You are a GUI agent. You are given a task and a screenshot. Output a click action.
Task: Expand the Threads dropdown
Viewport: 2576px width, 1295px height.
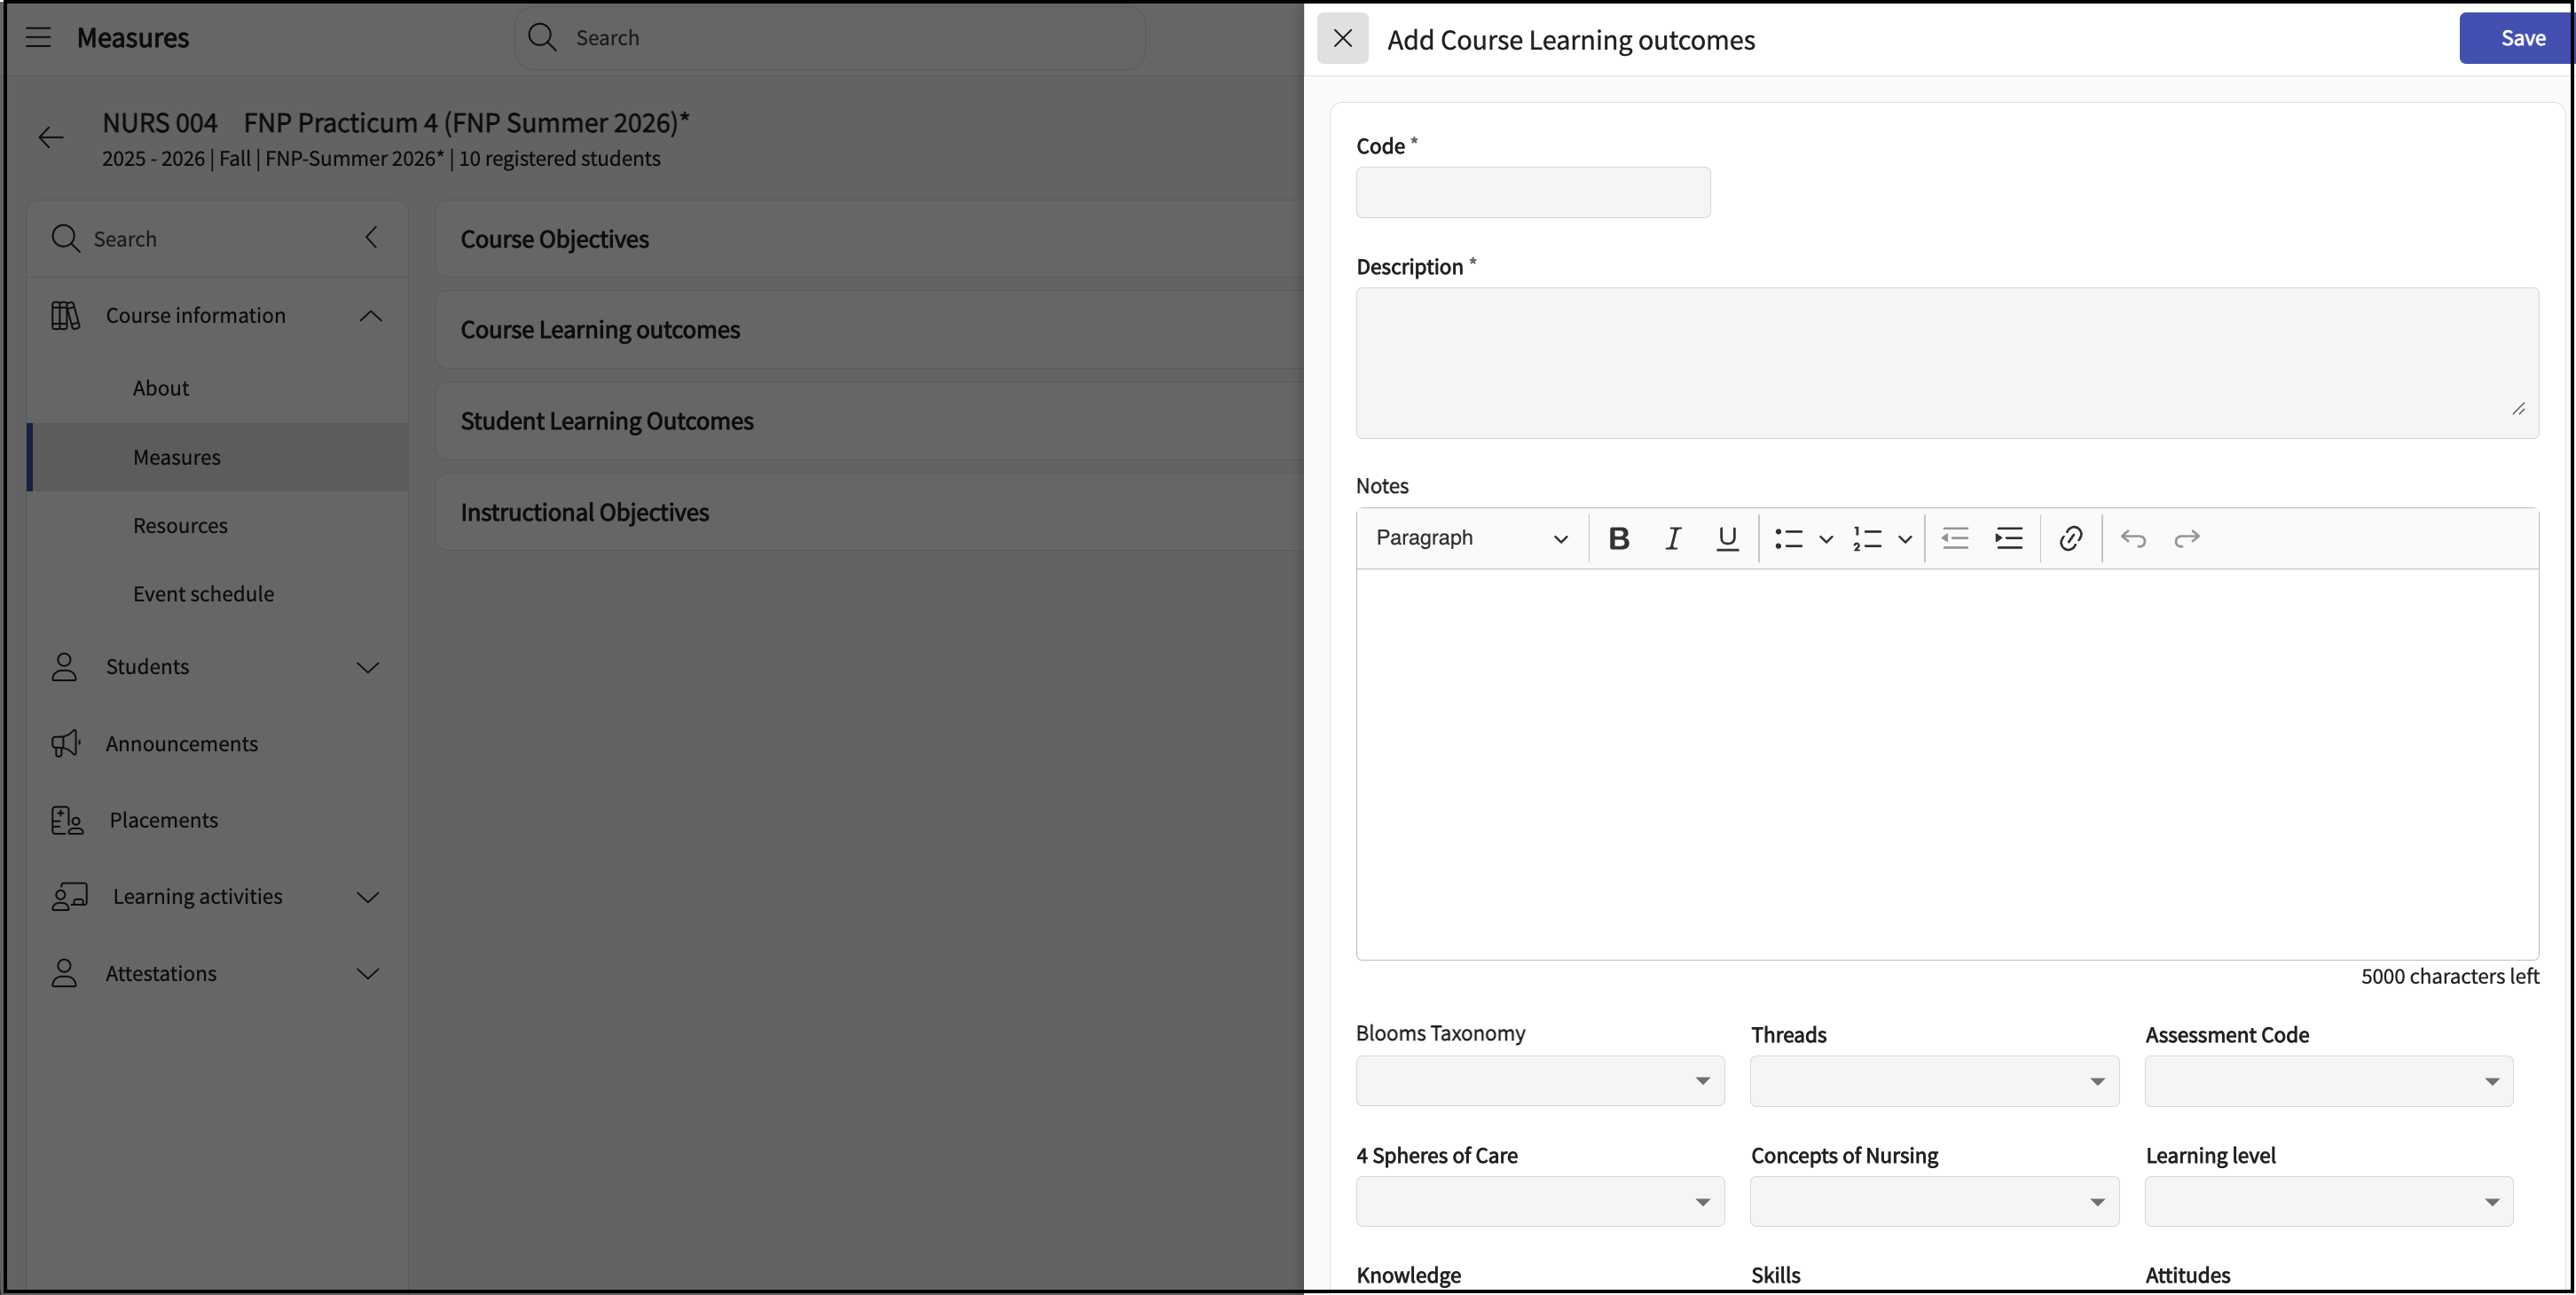tap(1933, 1080)
